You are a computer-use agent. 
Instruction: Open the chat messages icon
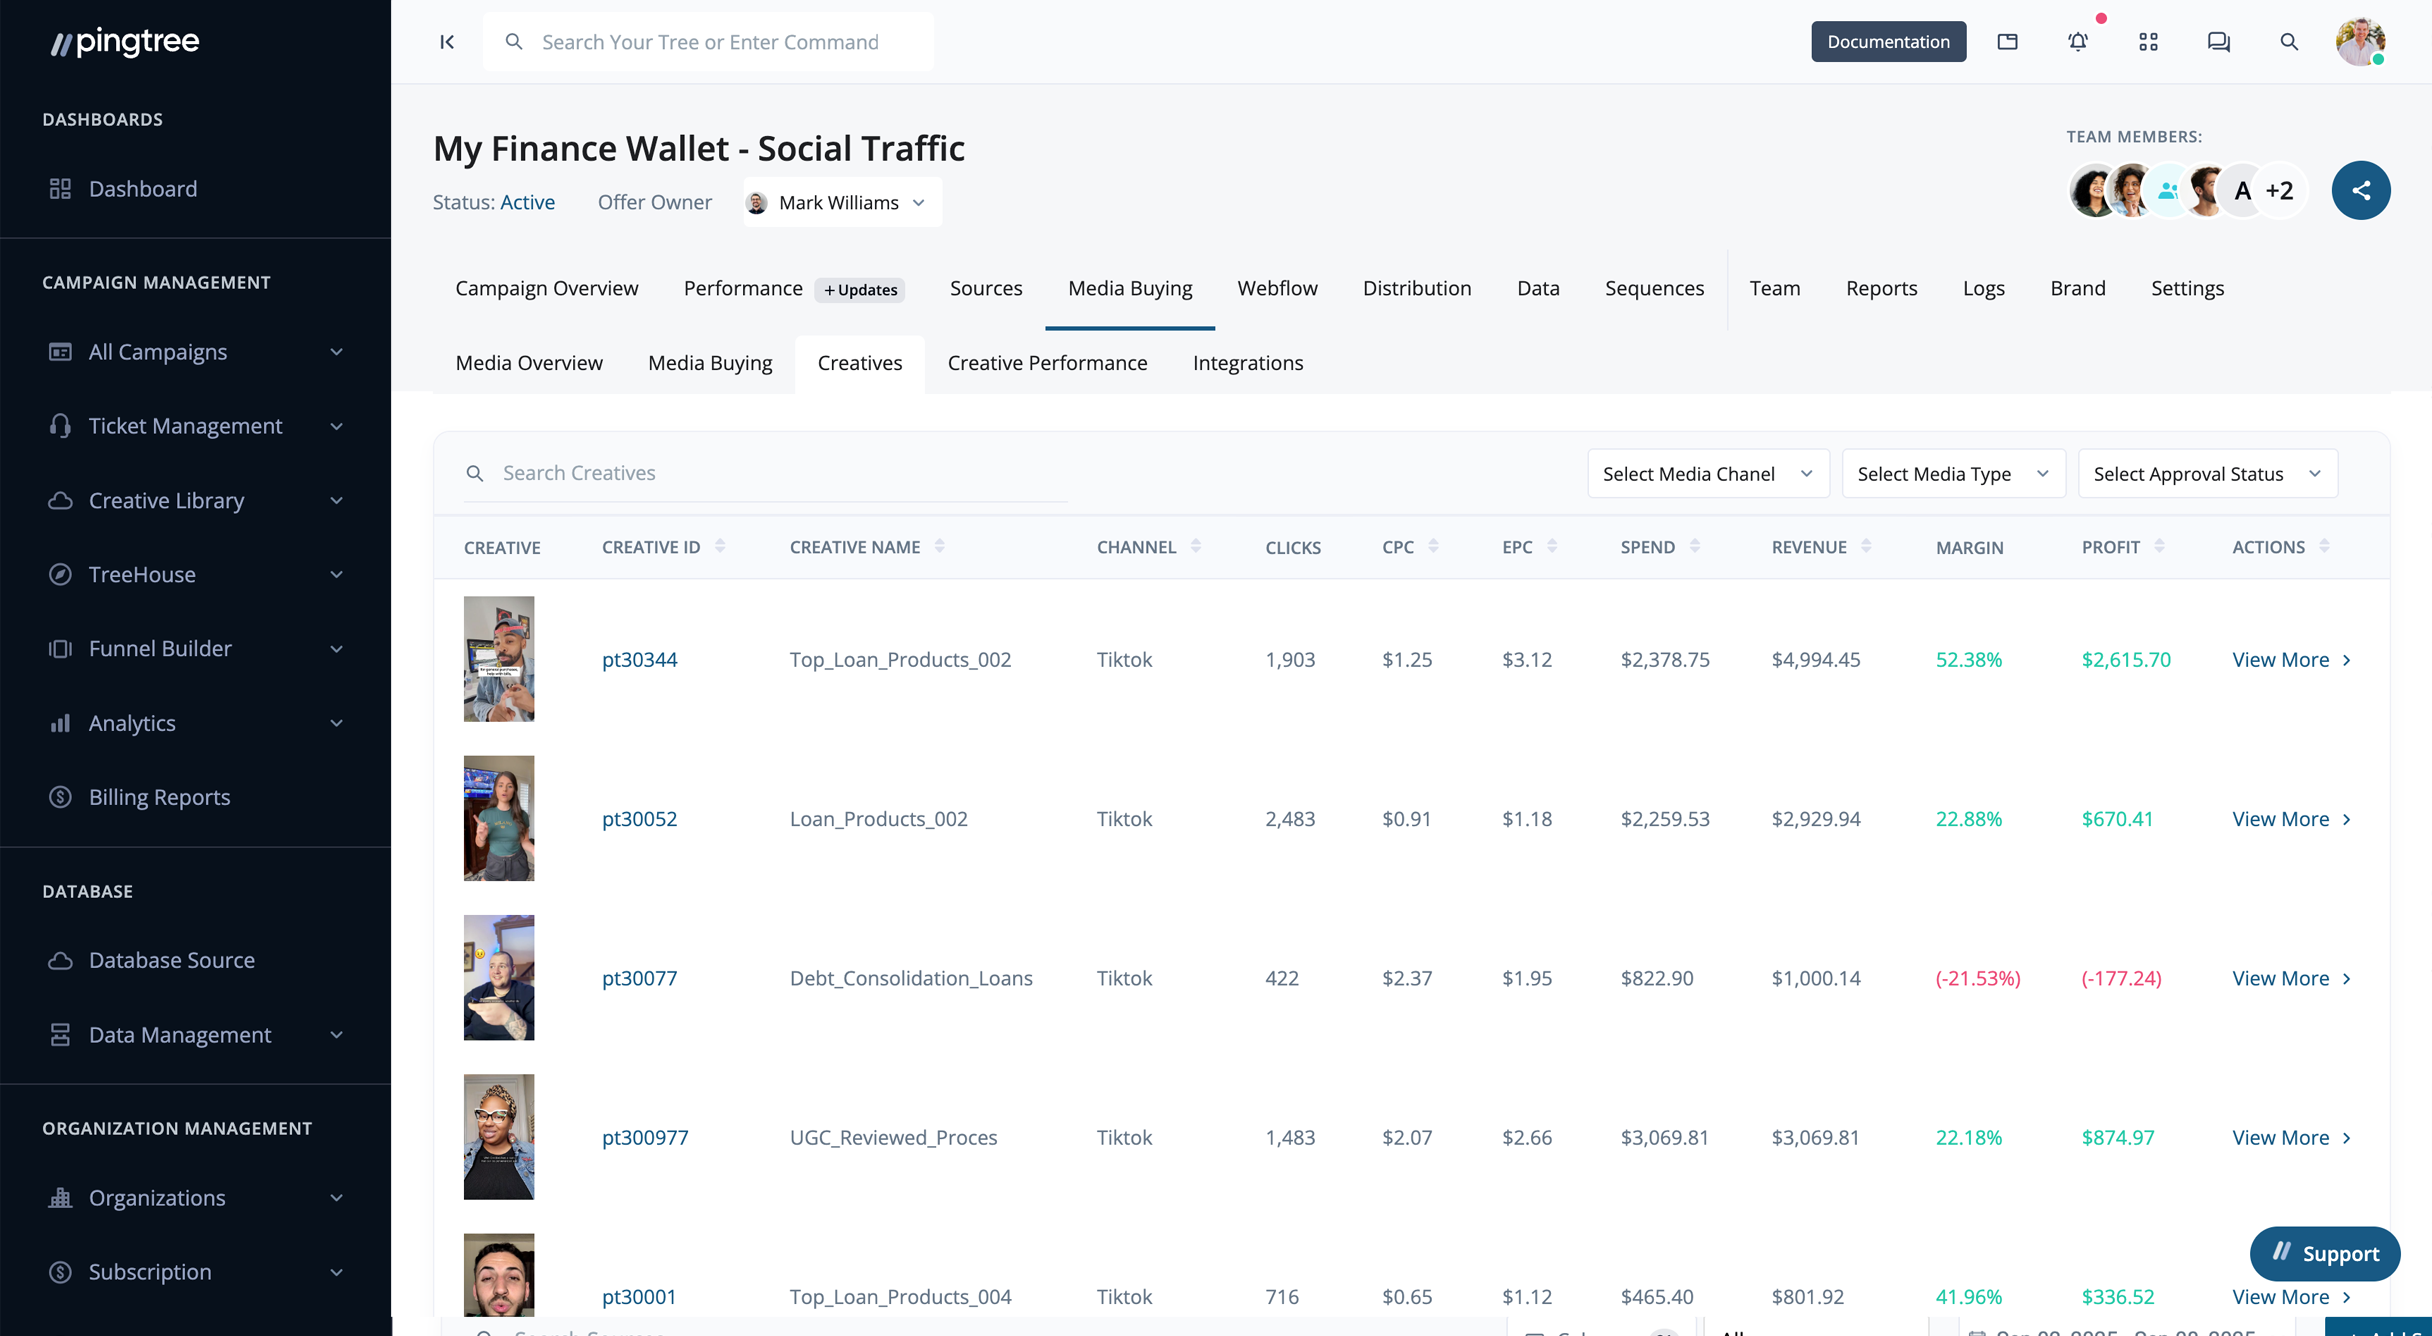click(2218, 42)
